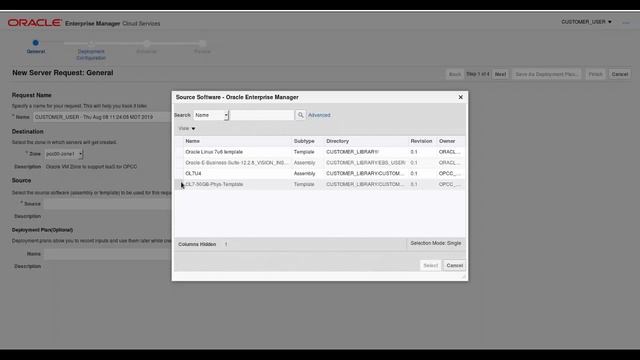Select the Oracle E-Business Suite 12.2.8 row

320,162
